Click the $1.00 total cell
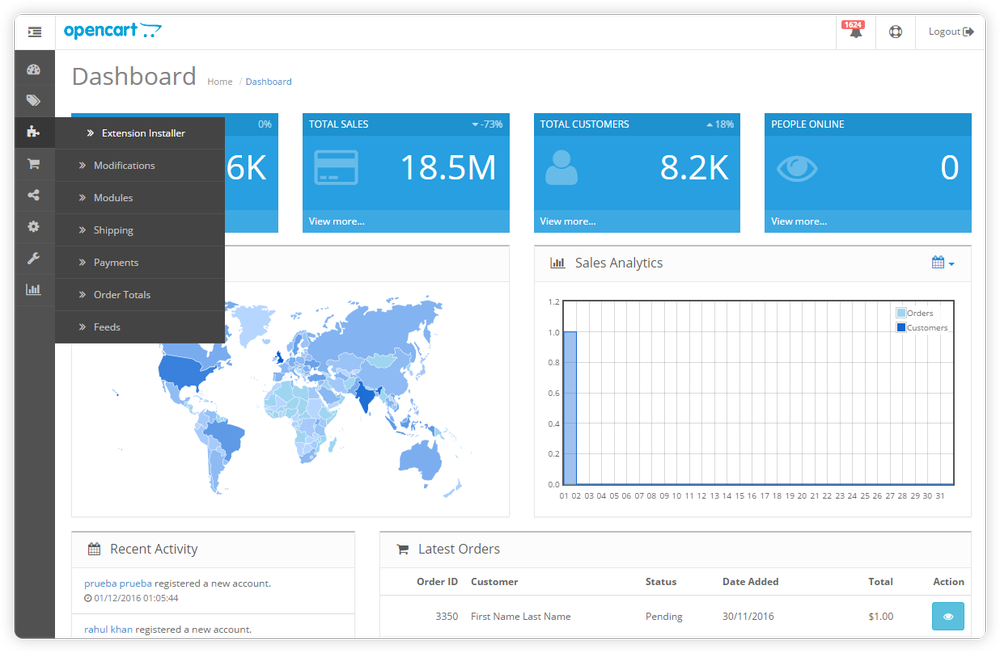This screenshot has width=1000, height=653. point(881,616)
